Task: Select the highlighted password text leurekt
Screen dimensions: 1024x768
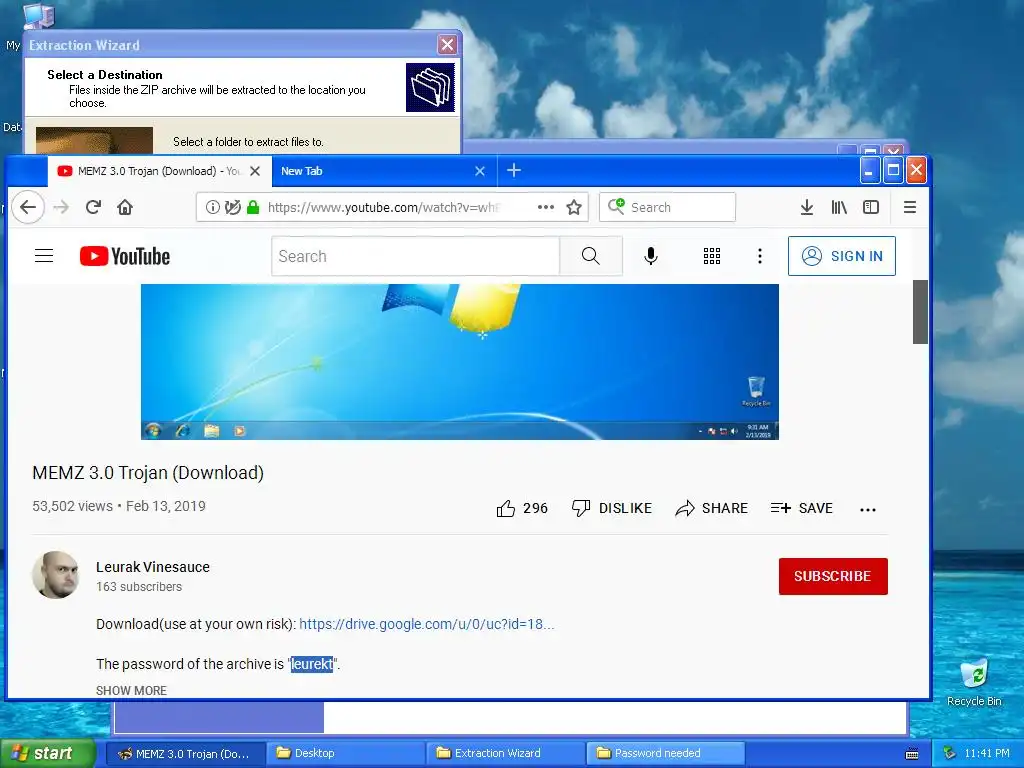Action: pos(312,664)
